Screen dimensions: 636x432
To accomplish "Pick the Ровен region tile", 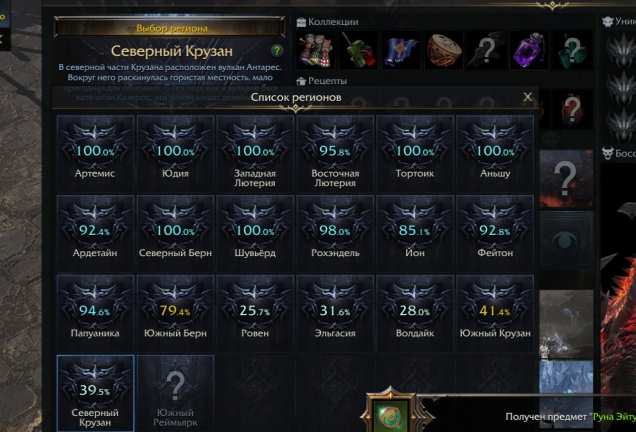I will [x=255, y=313].
